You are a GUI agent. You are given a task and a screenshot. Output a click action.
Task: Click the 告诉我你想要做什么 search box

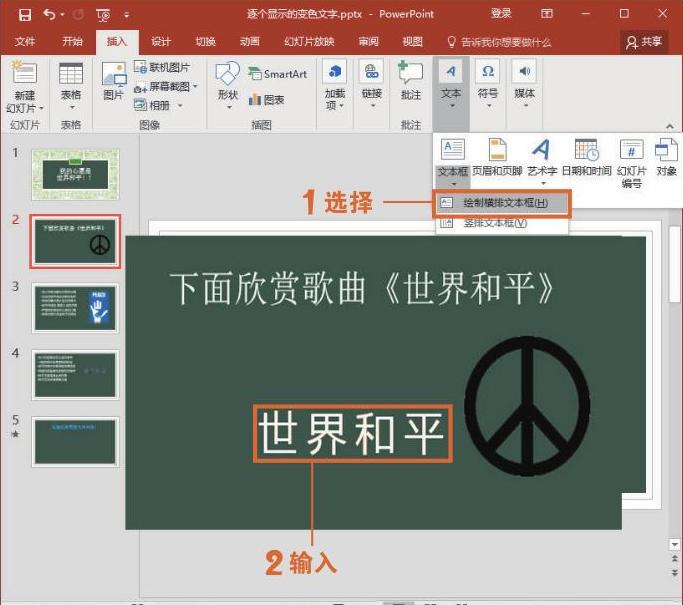pyautogui.click(x=499, y=42)
